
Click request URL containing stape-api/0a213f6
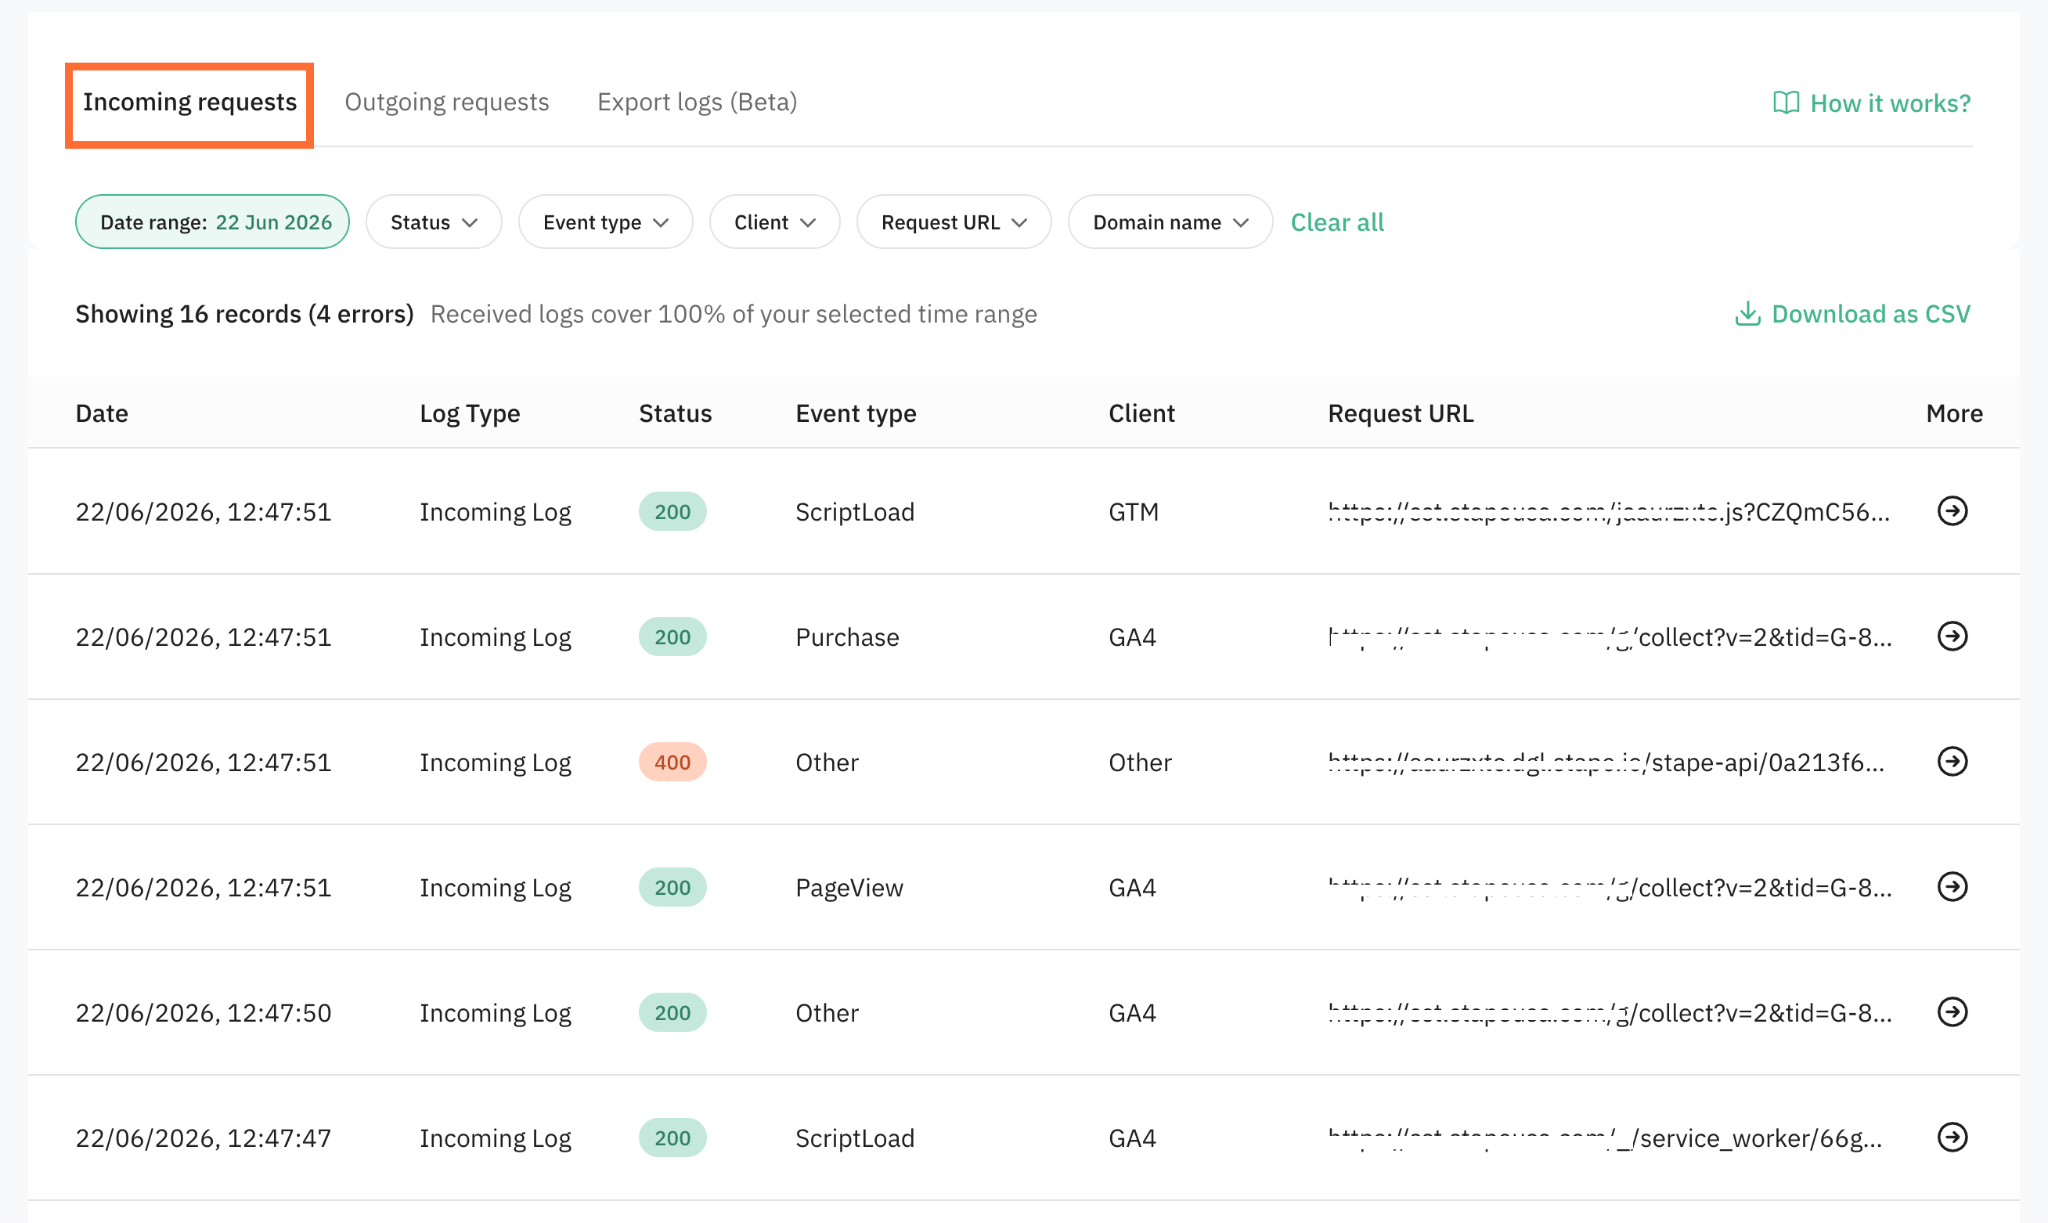(1606, 762)
